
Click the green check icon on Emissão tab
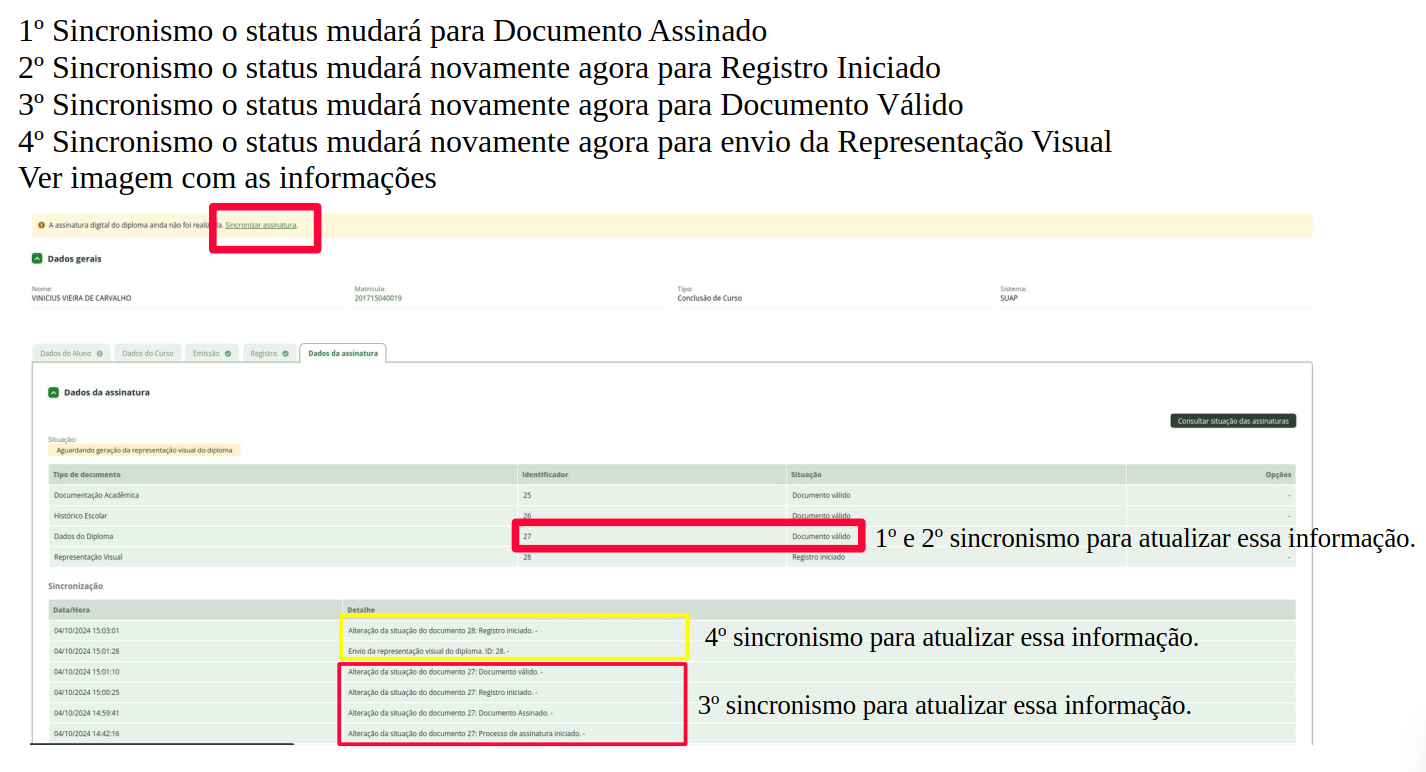228,353
